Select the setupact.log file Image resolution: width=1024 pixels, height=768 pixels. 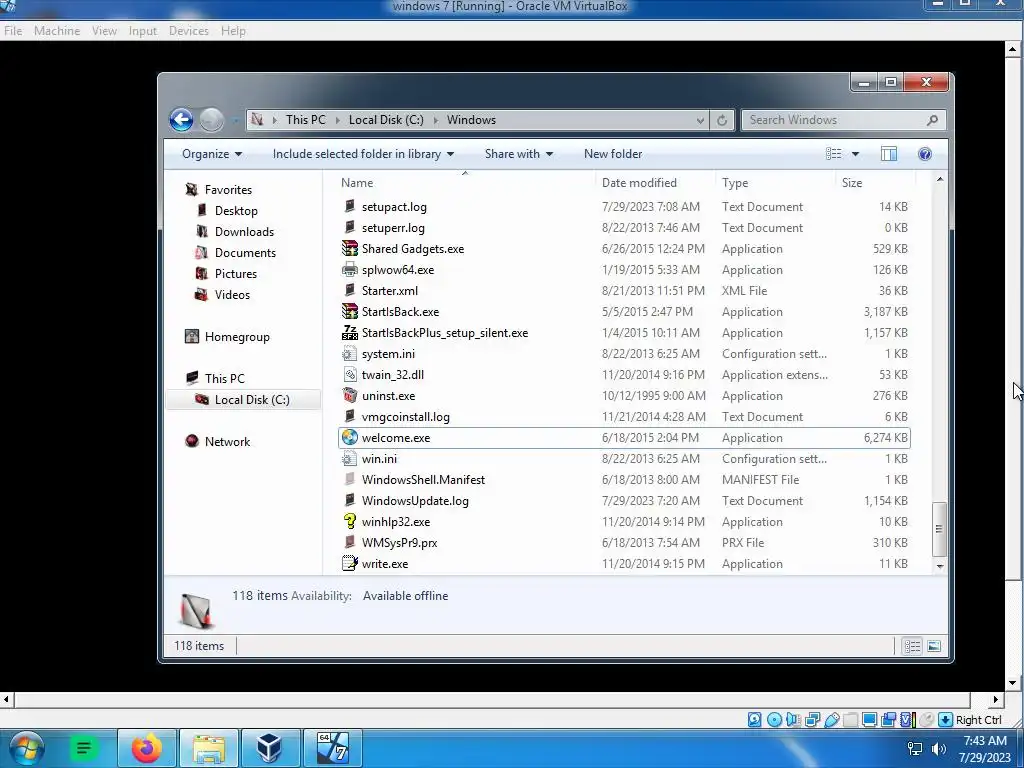394,207
